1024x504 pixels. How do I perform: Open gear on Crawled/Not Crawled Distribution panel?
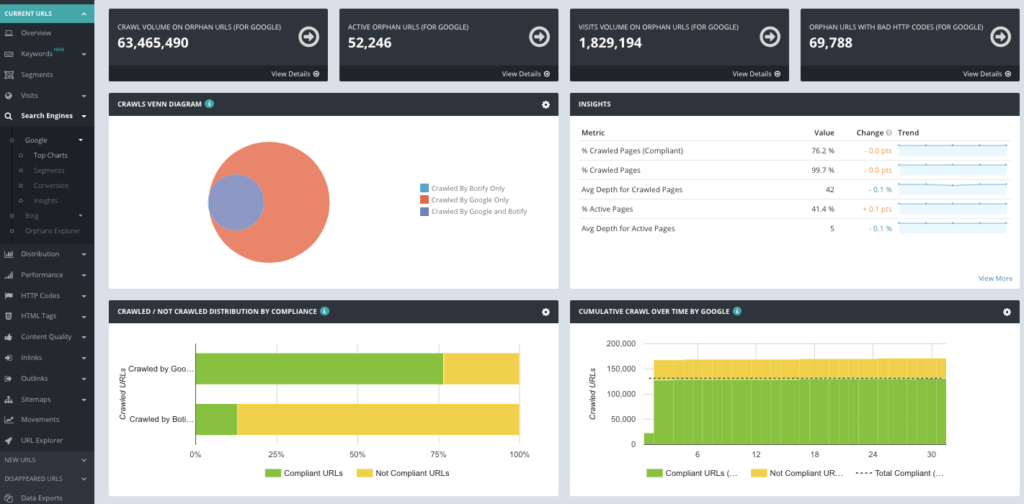point(545,312)
